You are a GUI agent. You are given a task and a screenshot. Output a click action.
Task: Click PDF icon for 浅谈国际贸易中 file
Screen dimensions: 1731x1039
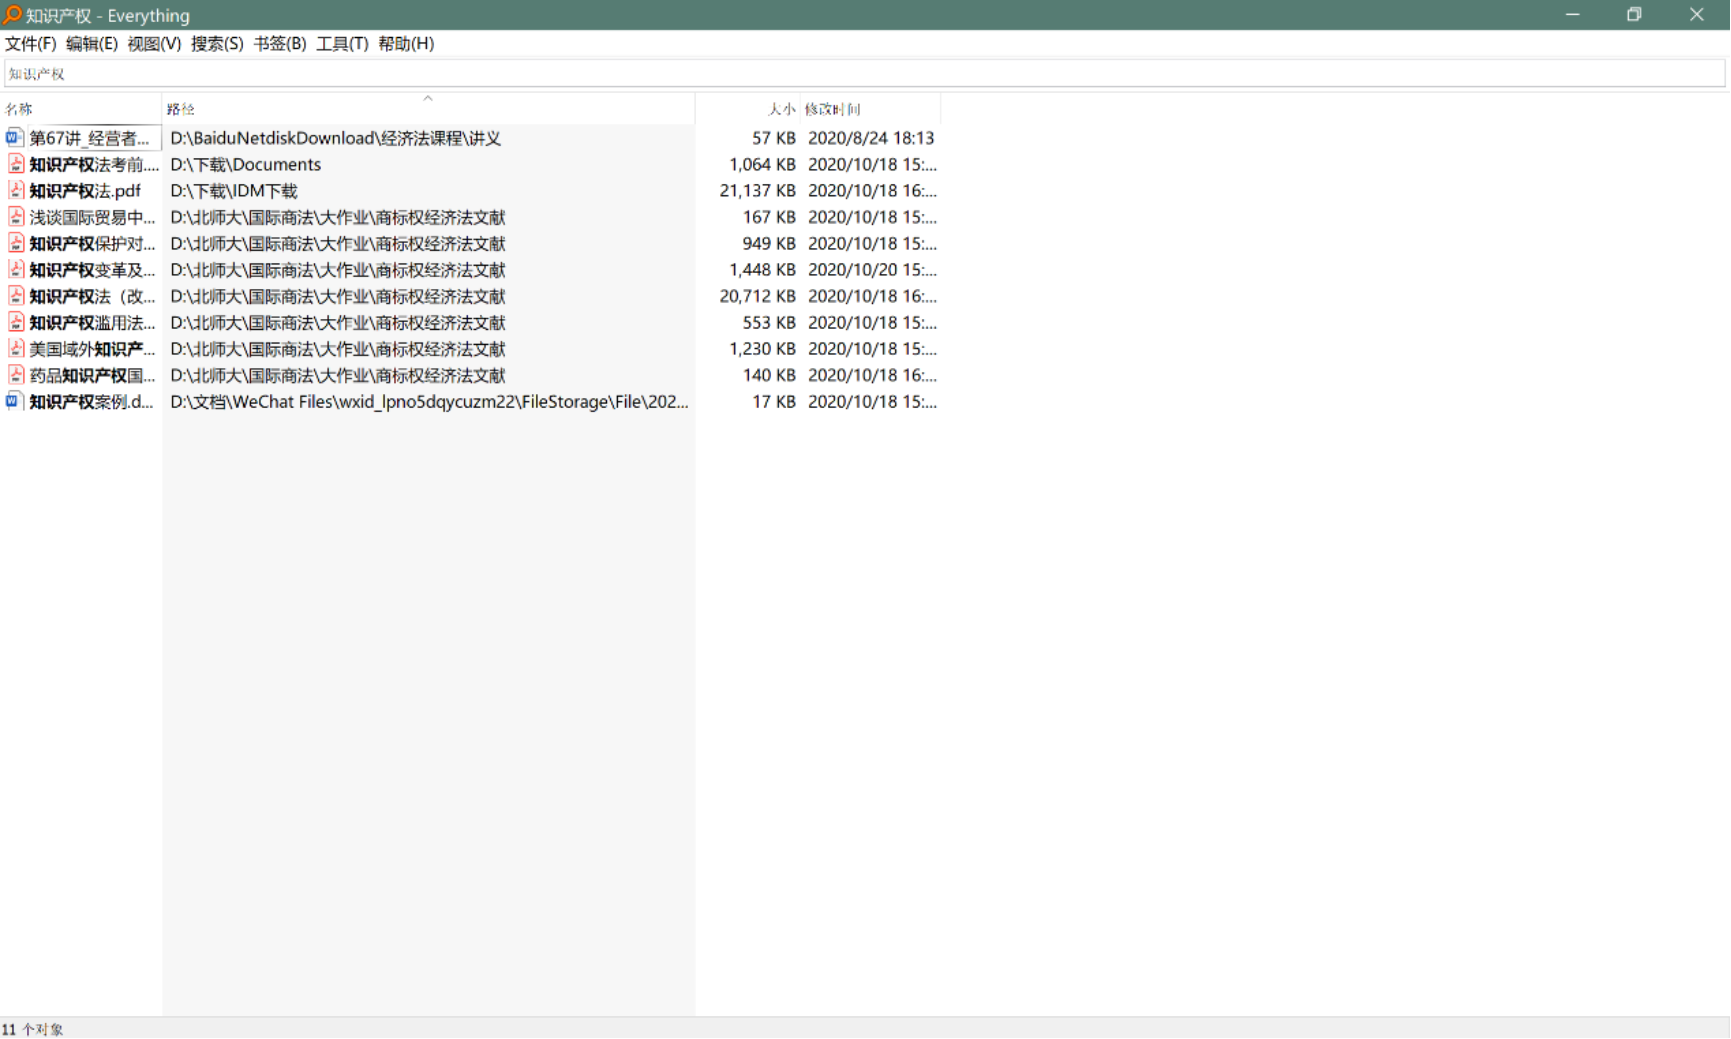[16, 217]
